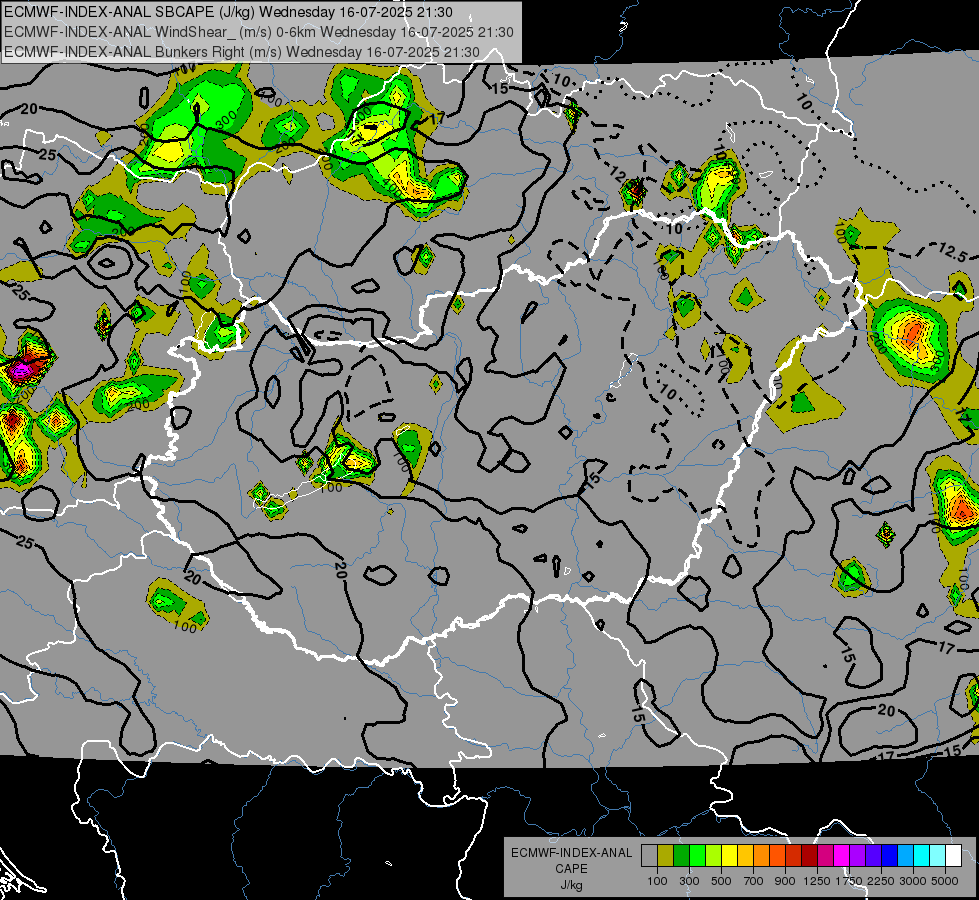
Task: Select the dark green legend swatch
Action: (x=681, y=855)
